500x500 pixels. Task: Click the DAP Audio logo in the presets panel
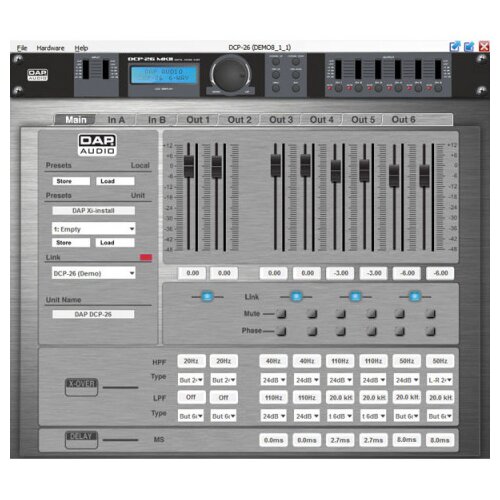[x=97, y=145]
